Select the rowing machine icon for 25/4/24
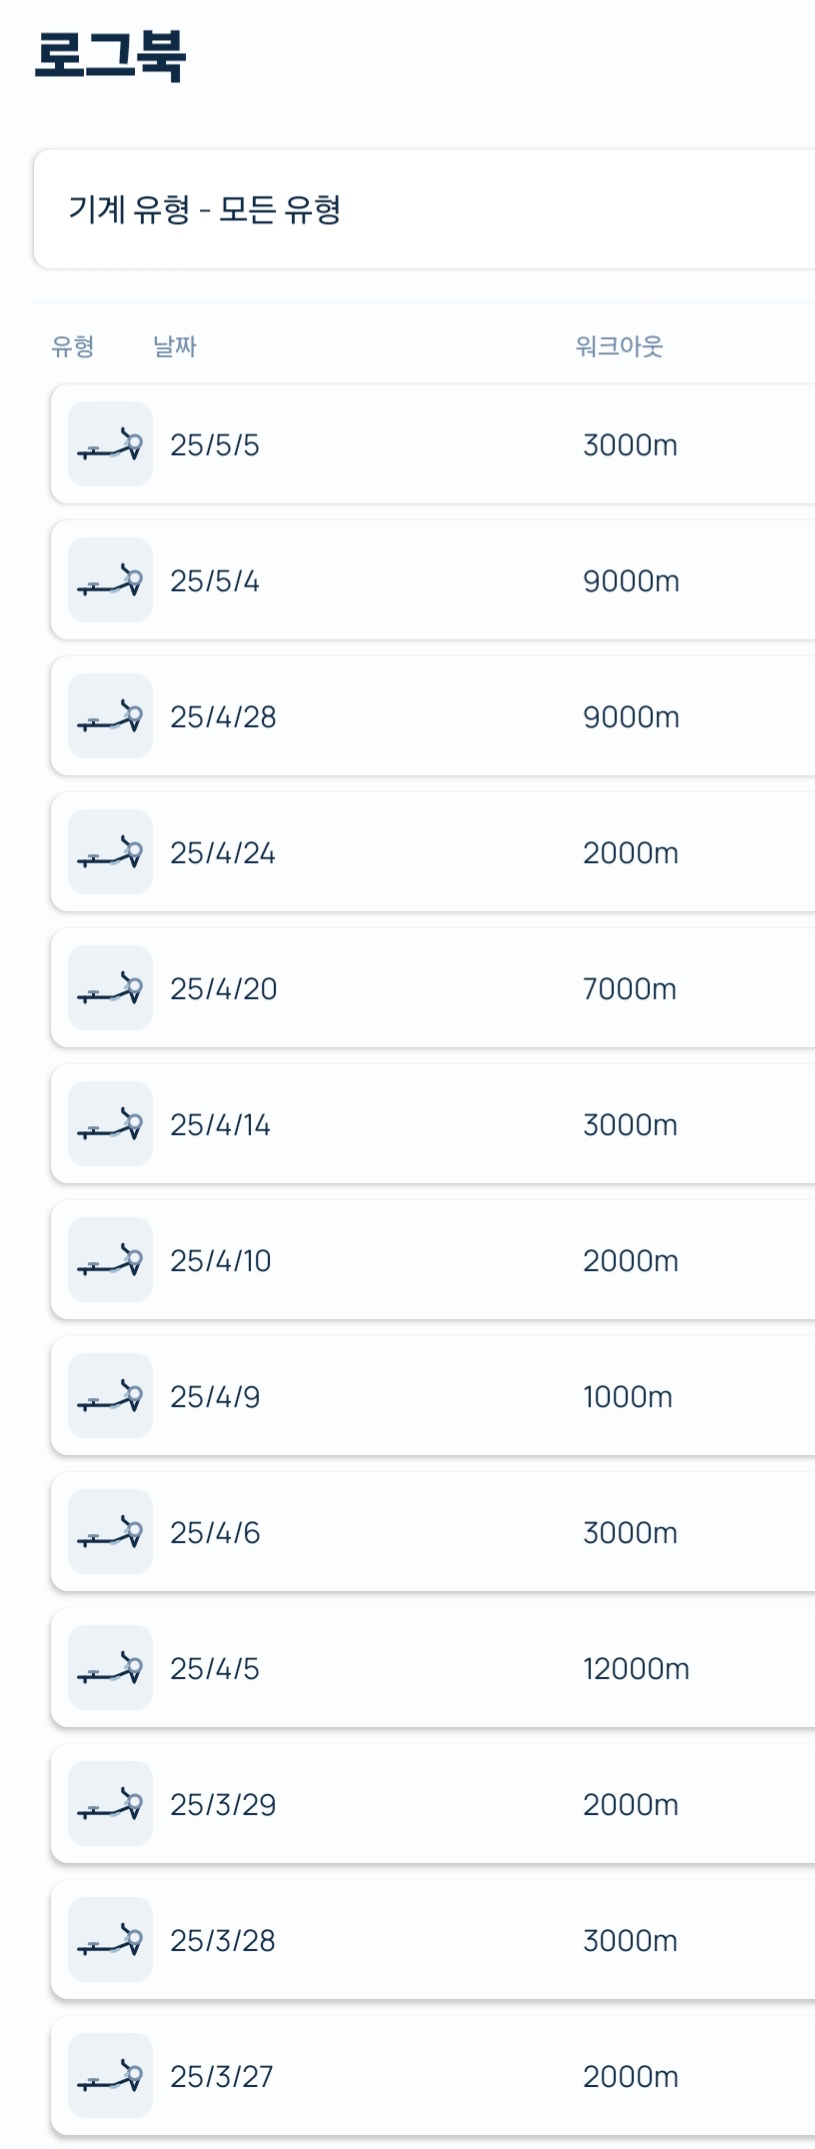This screenshot has width=815, height=2149. 110,852
